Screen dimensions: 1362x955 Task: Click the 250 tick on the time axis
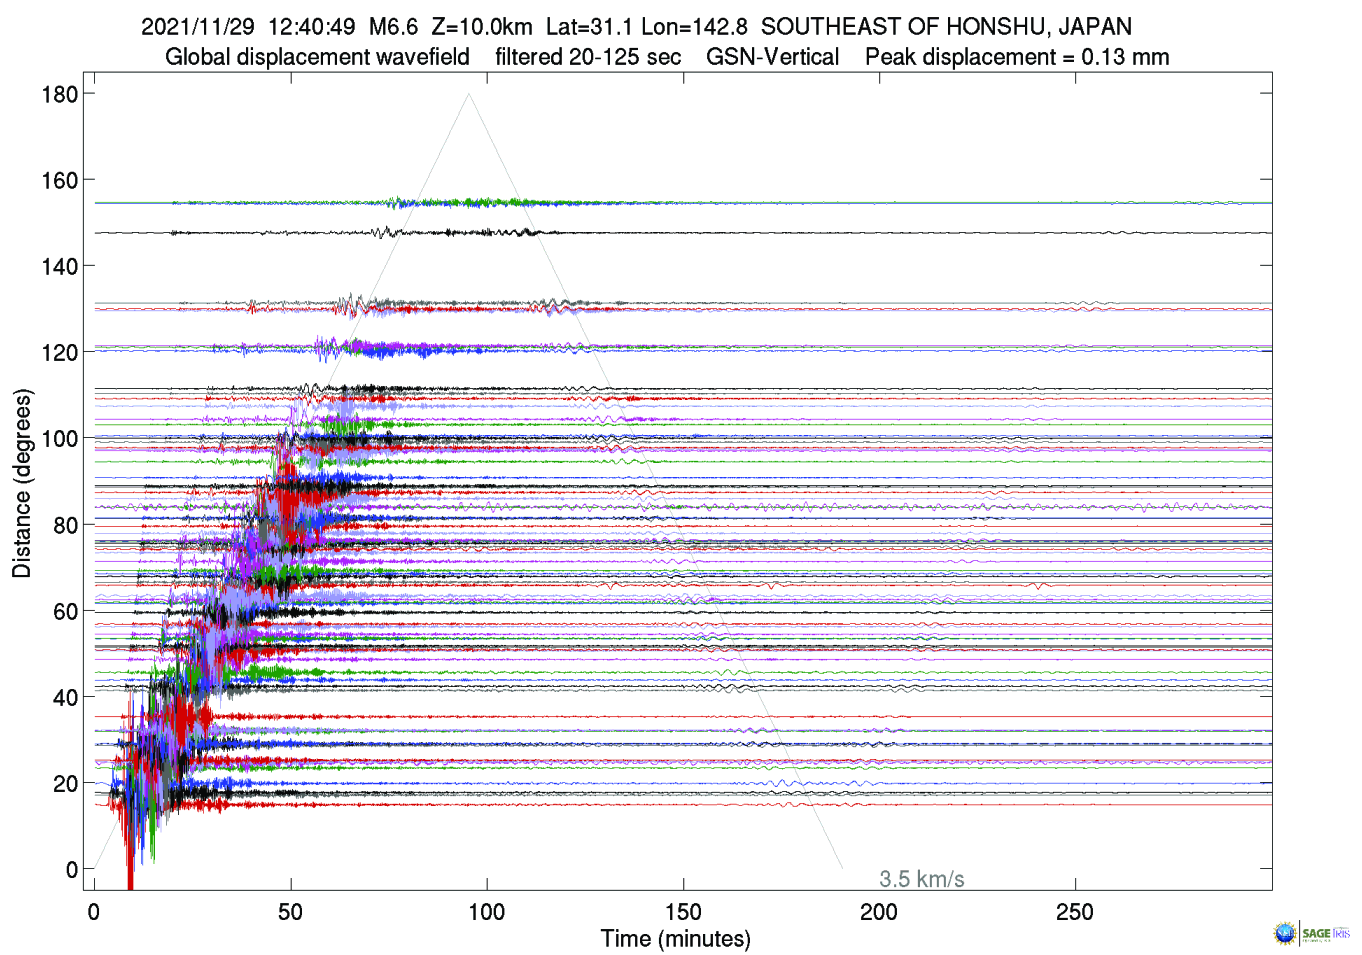click(1075, 912)
